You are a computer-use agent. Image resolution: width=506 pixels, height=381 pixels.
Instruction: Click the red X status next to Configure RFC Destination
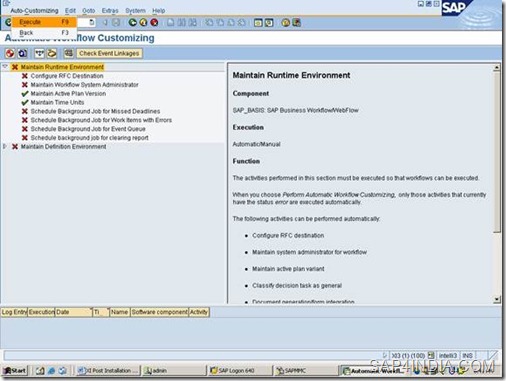[x=25, y=76]
